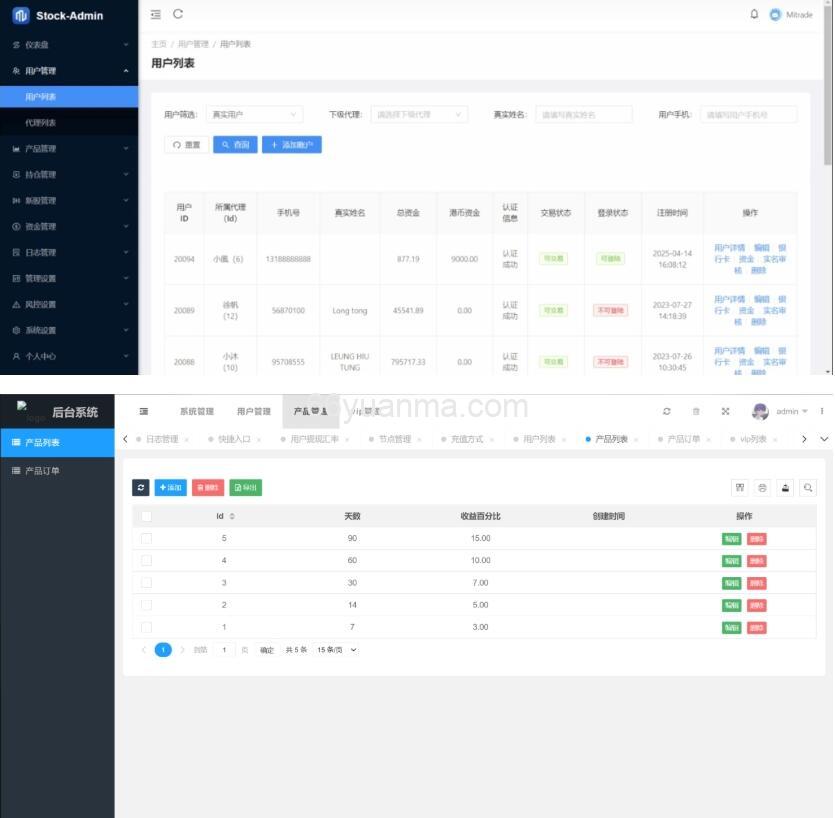
Task: Click the refresh icon in the Stock-Admin header
Action: tap(178, 14)
